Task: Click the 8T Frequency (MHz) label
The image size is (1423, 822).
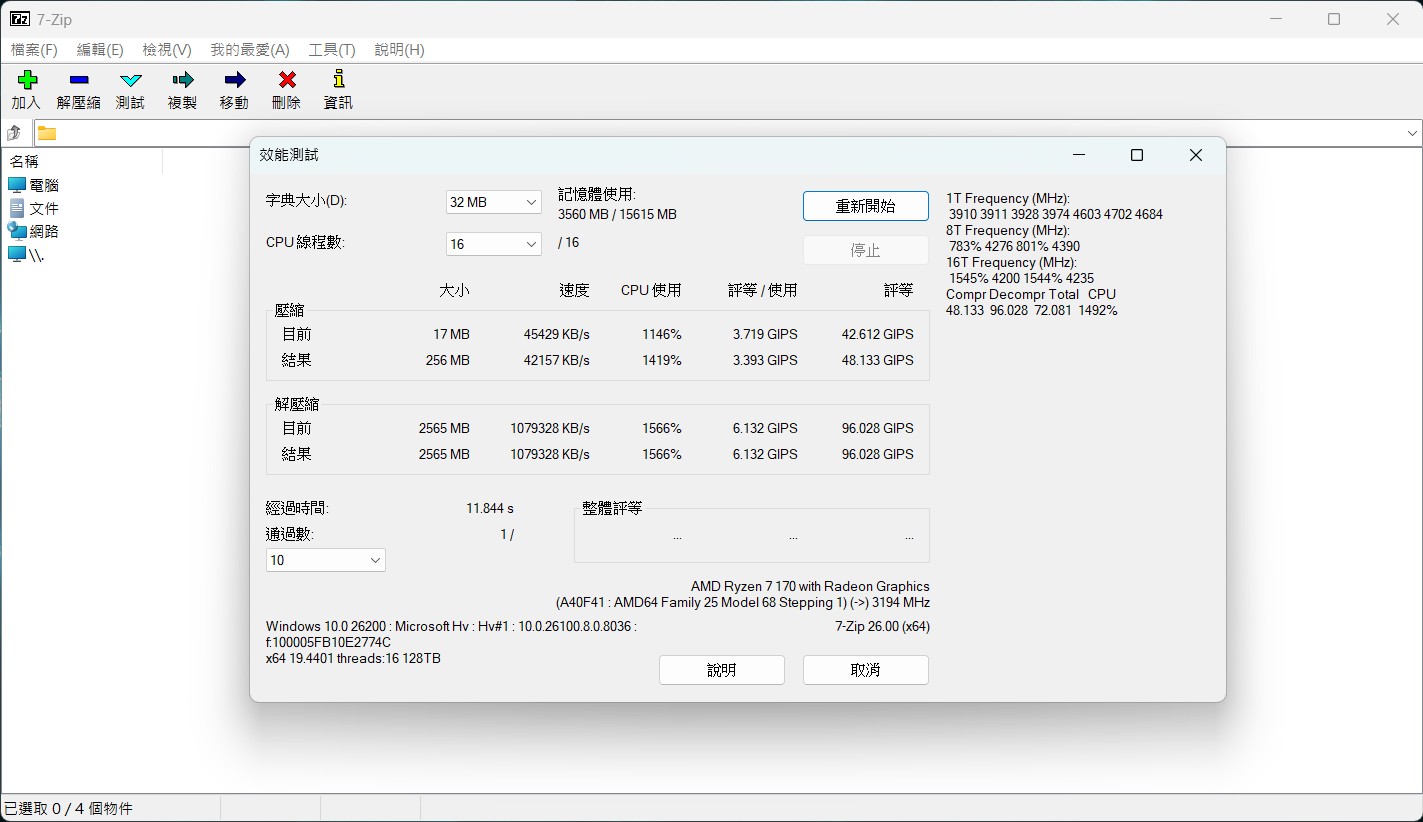Action: click(1007, 230)
